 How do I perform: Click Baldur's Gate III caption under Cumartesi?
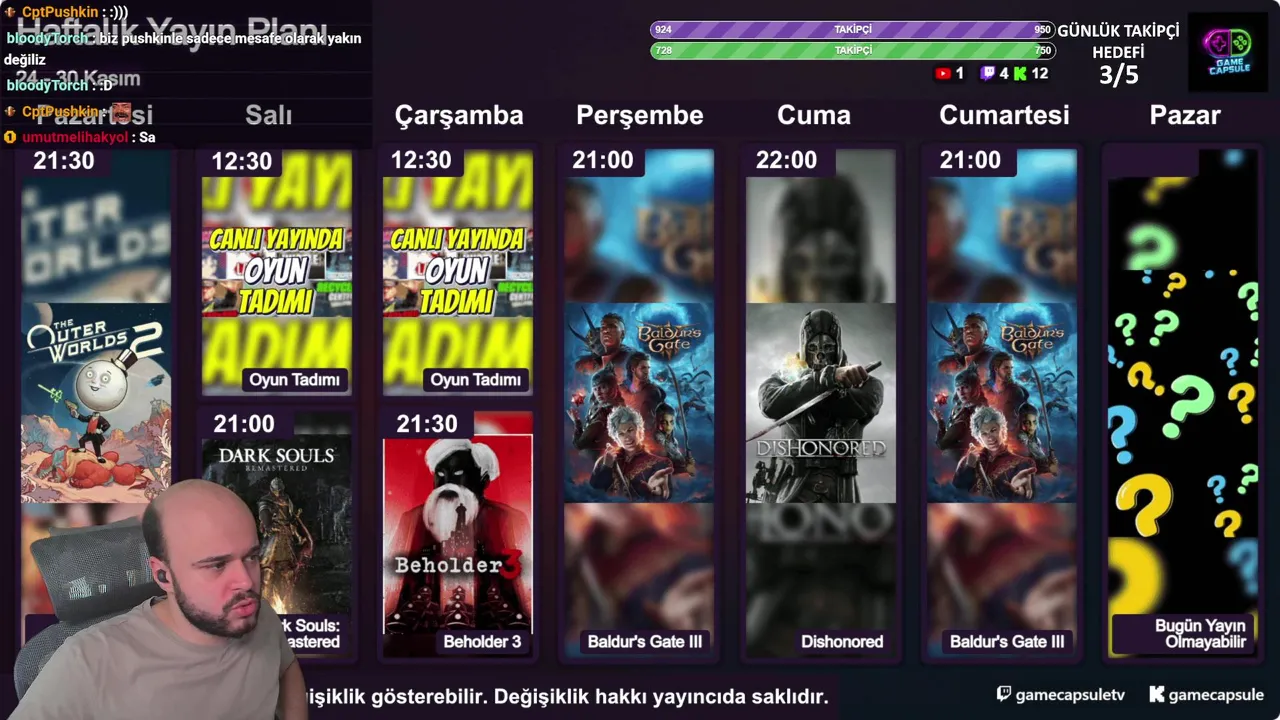(1007, 641)
